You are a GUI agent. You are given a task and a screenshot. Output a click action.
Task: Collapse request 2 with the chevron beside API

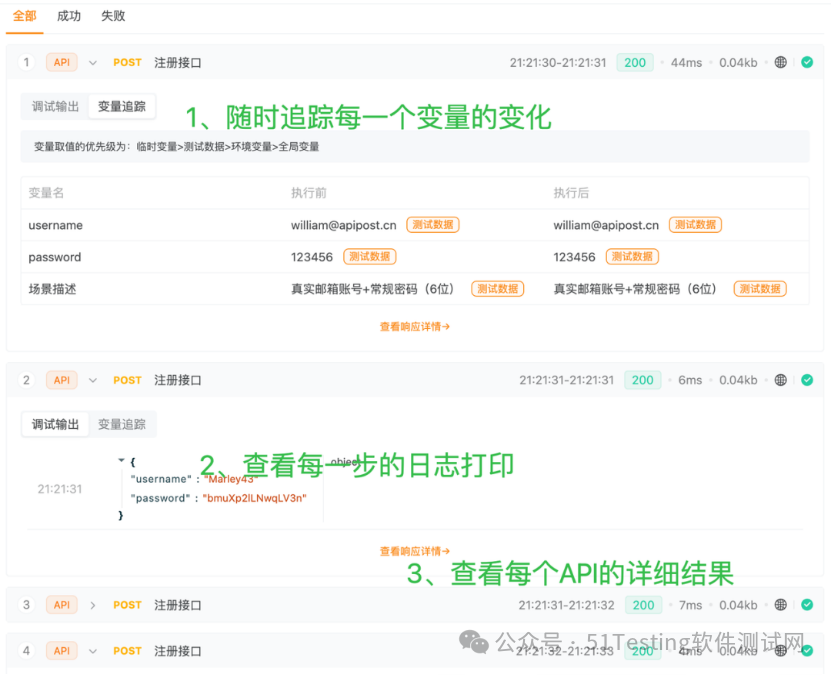pos(92,380)
